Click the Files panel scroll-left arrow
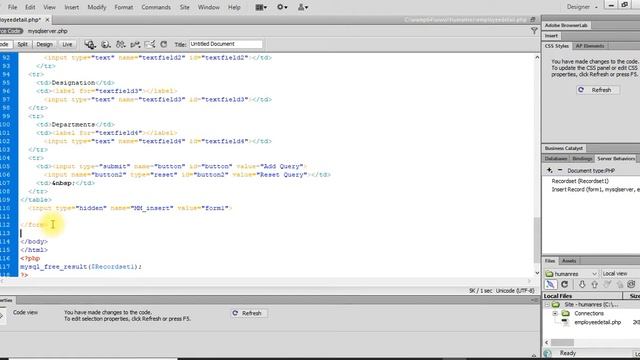 (547, 342)
